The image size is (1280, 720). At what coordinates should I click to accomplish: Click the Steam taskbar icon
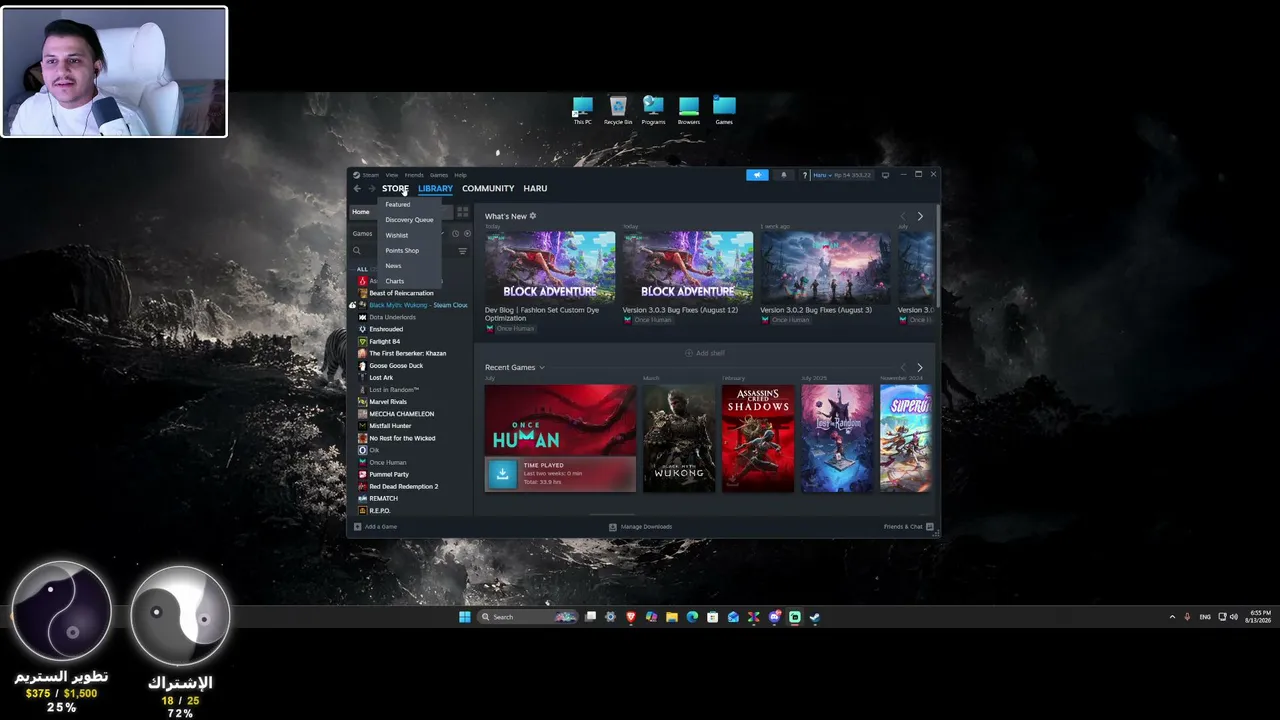pyautogui.click(x=815, y=617)
